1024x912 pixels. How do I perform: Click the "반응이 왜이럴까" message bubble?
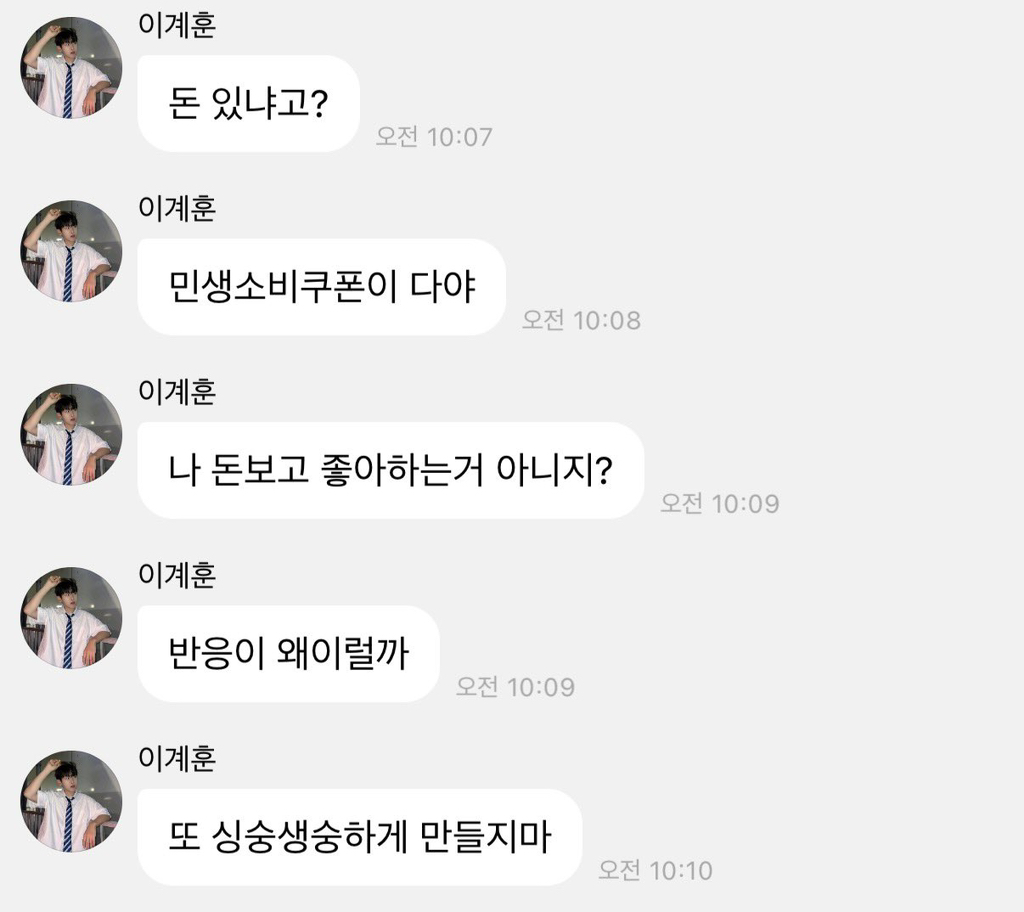(288, 654)
